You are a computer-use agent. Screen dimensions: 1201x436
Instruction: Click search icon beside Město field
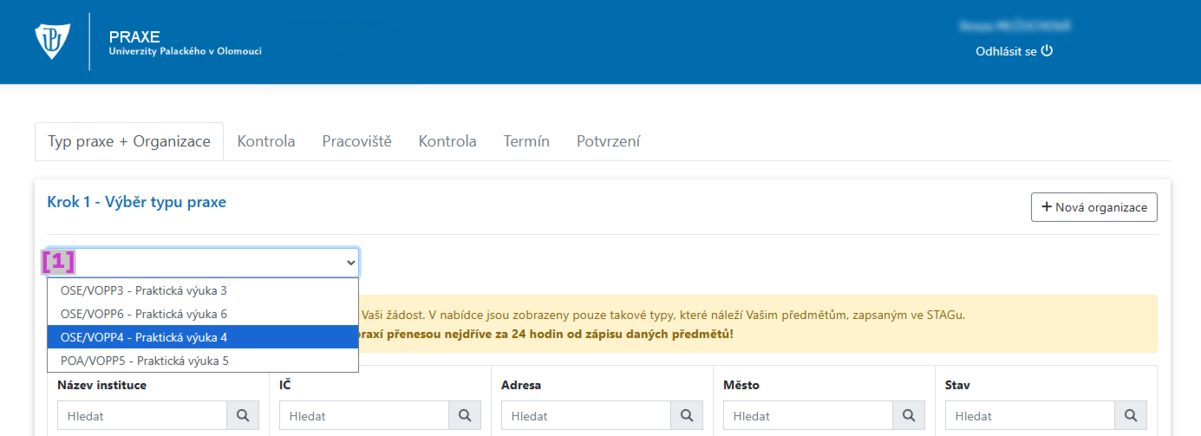tap(908, 415)
